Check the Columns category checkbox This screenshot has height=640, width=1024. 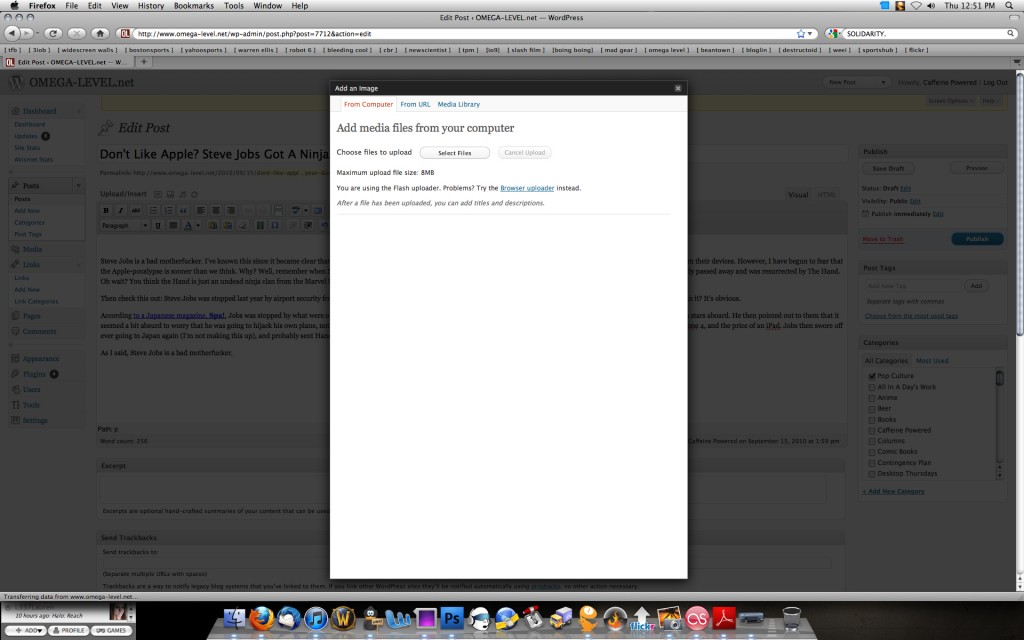(872, 441)
